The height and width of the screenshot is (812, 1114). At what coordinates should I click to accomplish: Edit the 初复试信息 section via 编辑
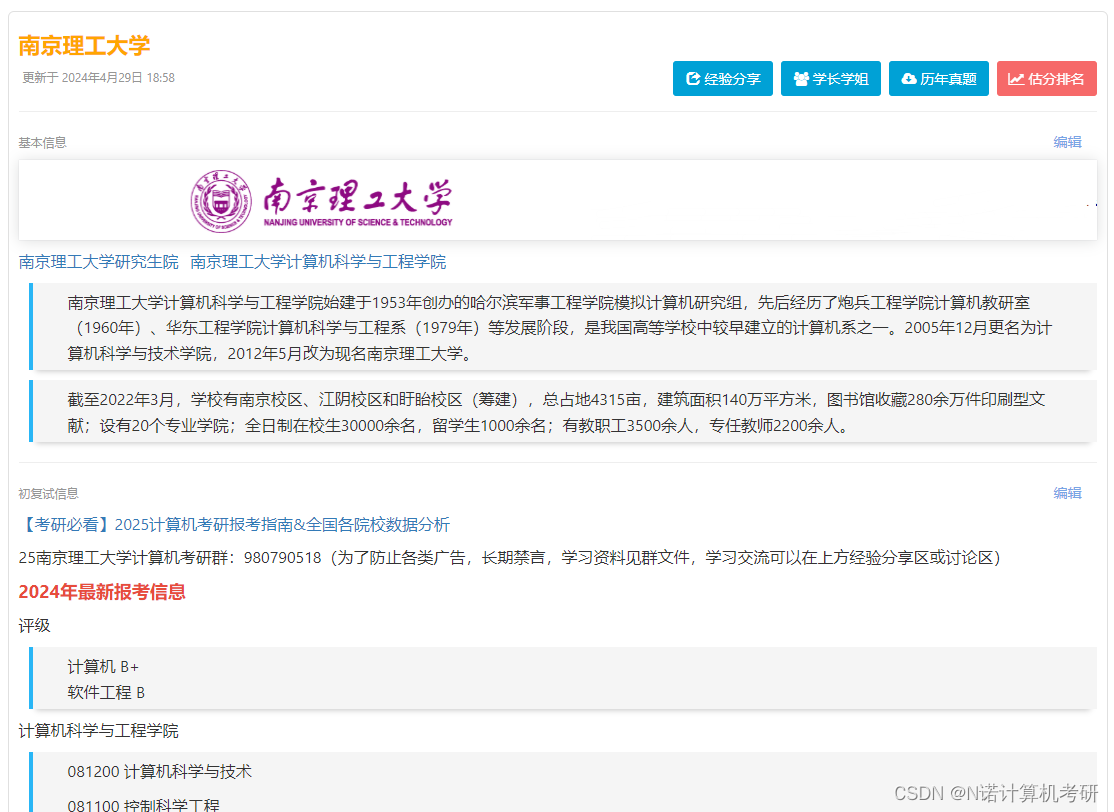click(x=1067, y=493)
